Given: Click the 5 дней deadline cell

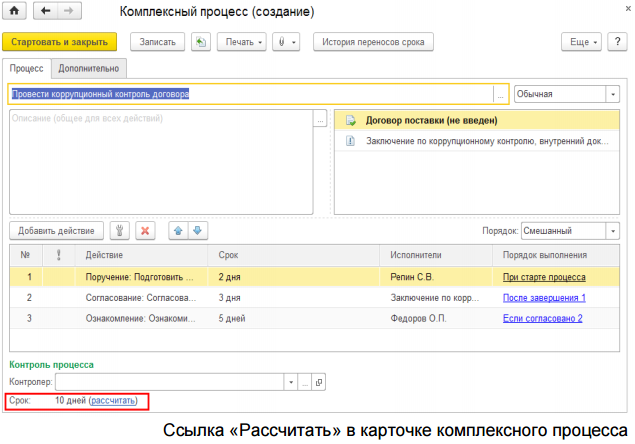Looking at the screenshot, I should coord(294,318).
